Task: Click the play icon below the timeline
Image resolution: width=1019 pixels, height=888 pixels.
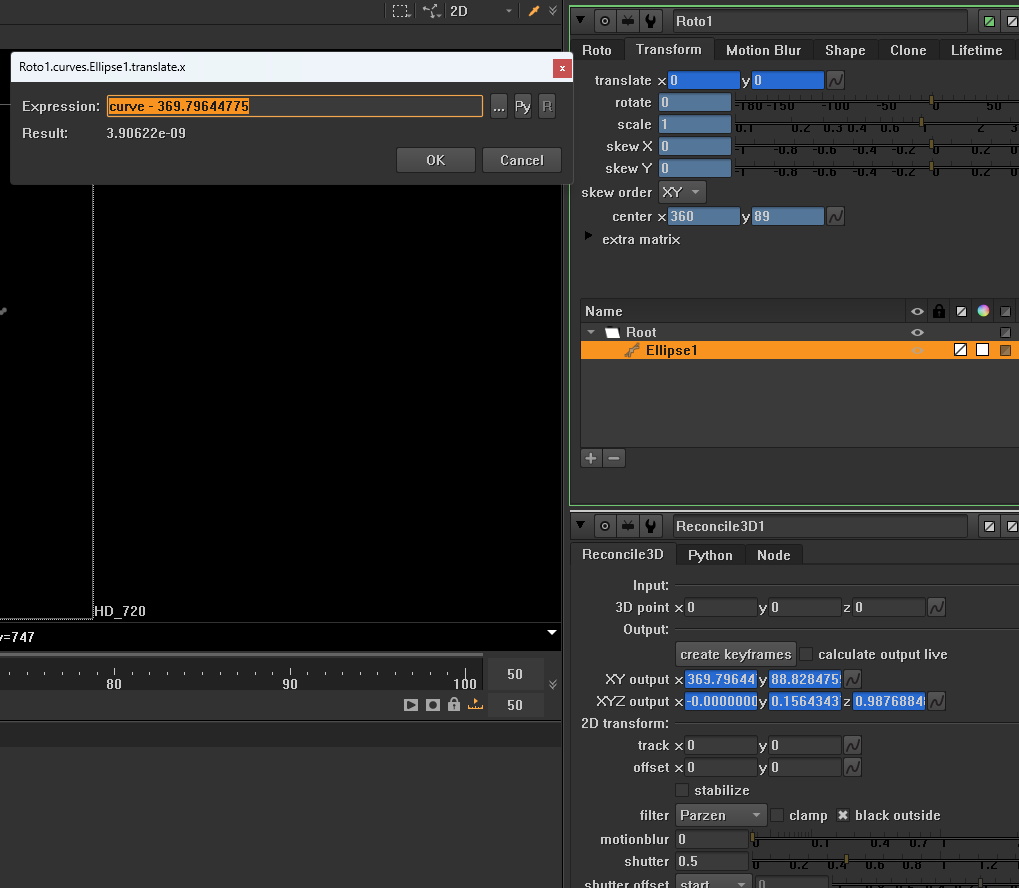Action: 411,705
